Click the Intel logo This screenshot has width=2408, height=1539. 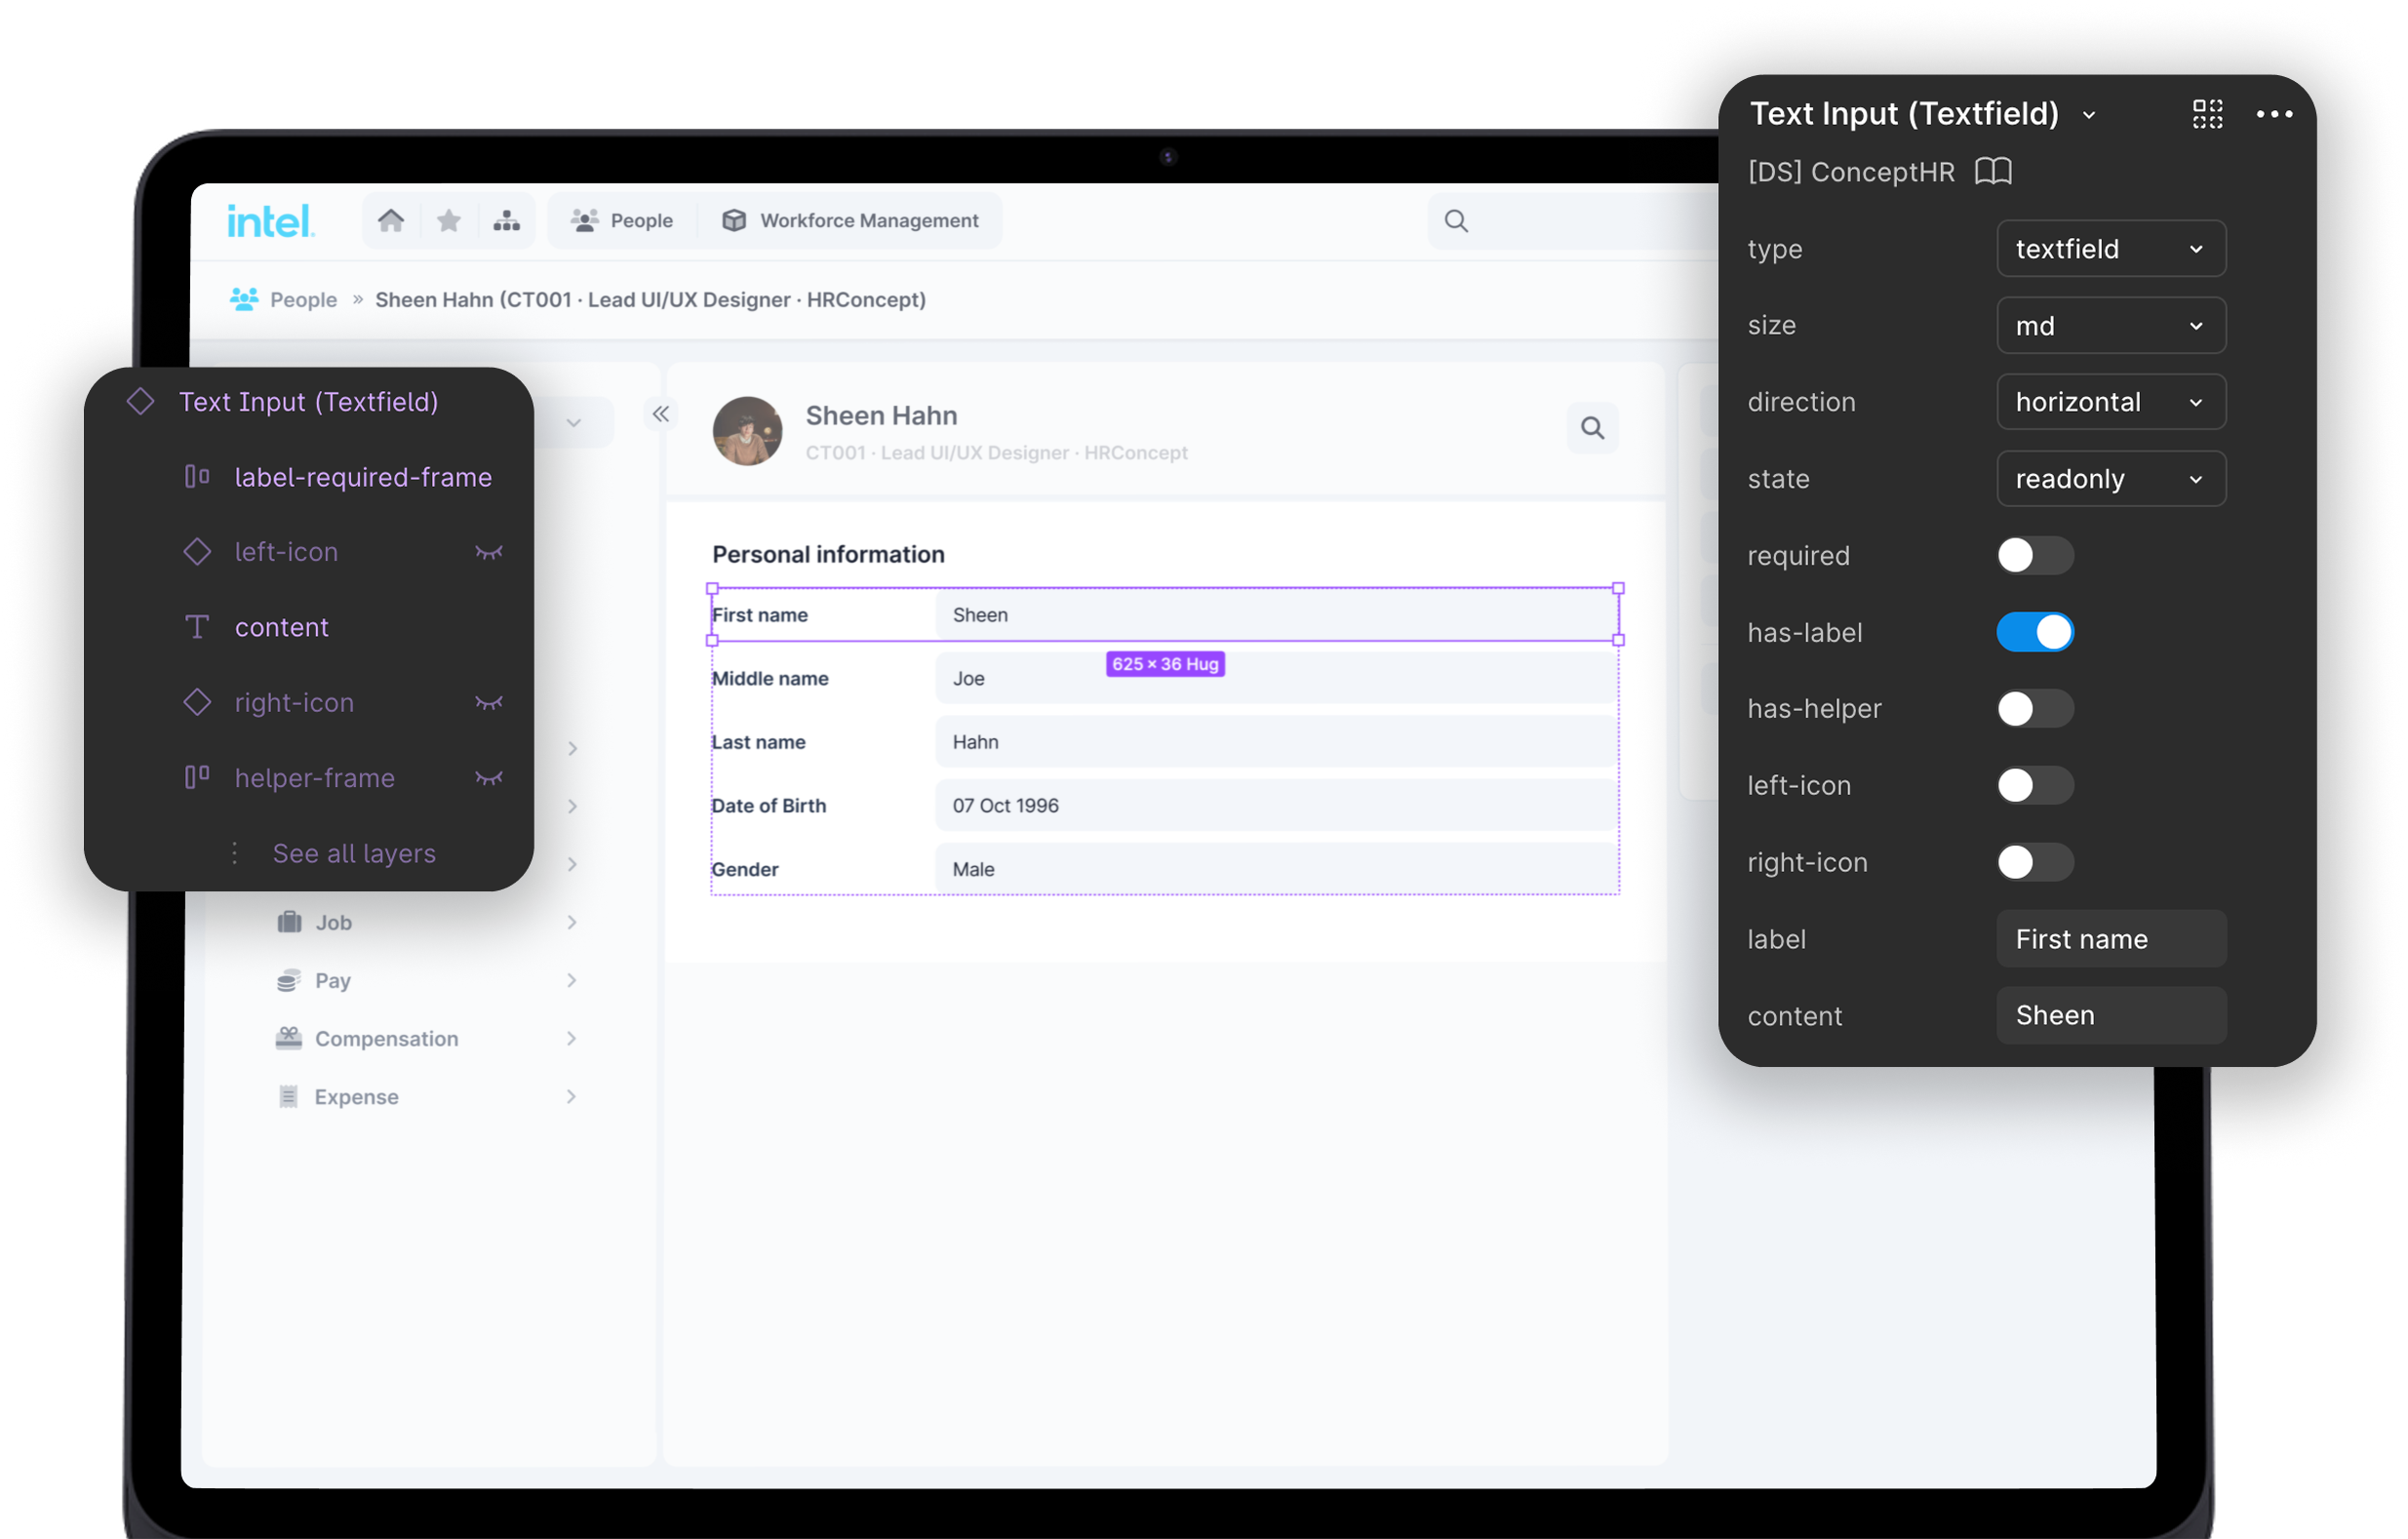[x=270, y=221]
